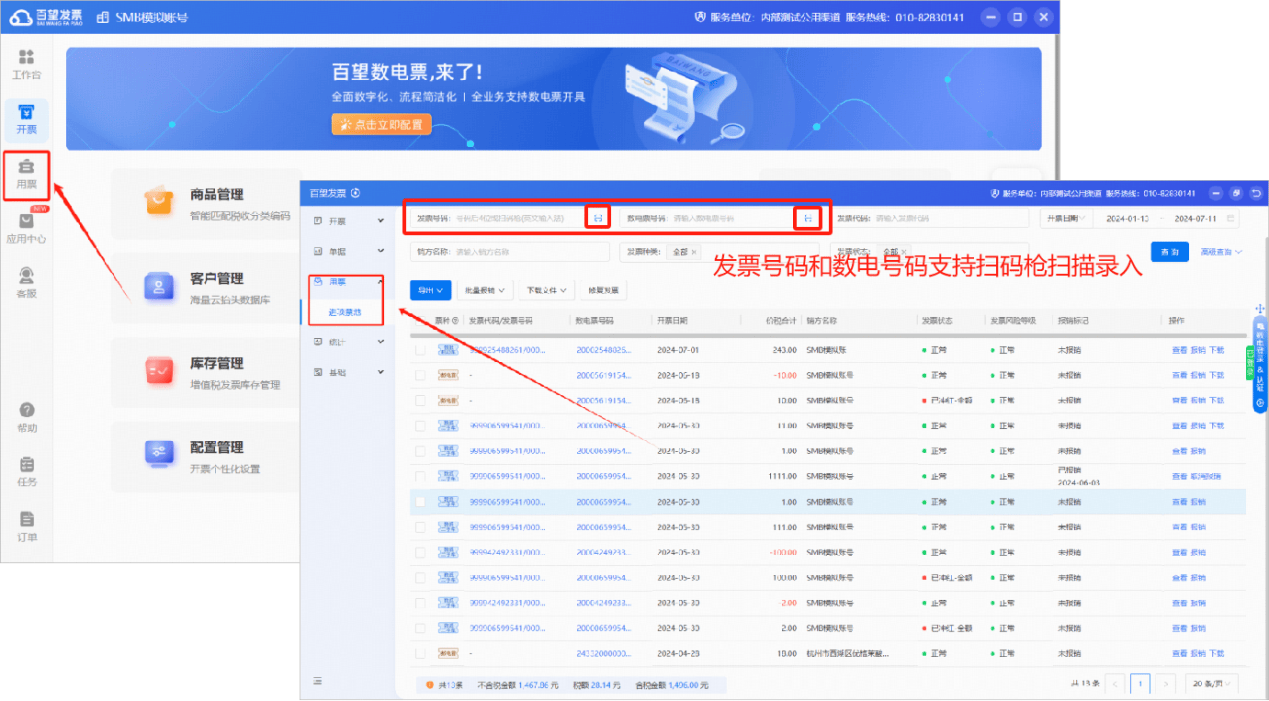Click the 点击立即配置 banner button
The width and height of the screenshot is (1269, 701).
[x=381, y=124]
